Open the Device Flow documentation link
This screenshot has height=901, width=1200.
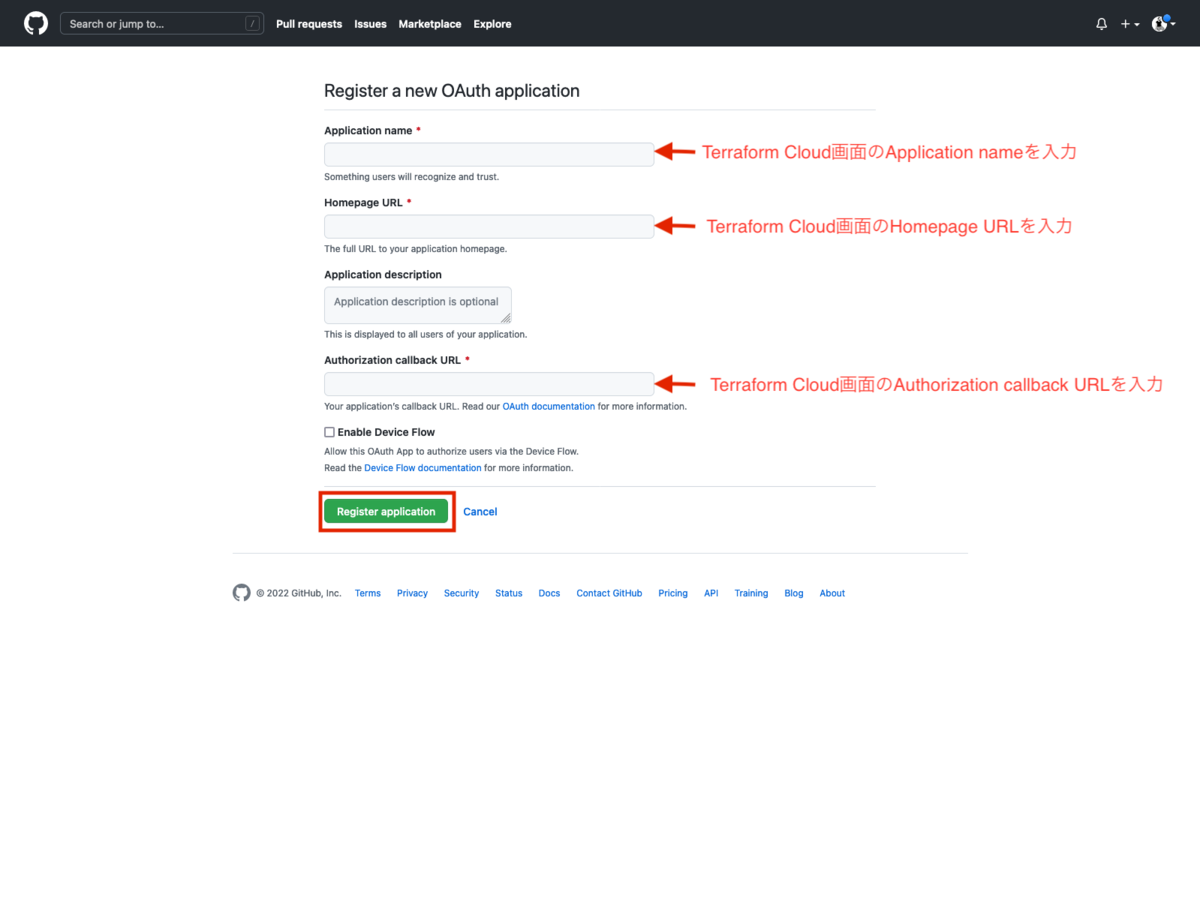coord(423,468)
